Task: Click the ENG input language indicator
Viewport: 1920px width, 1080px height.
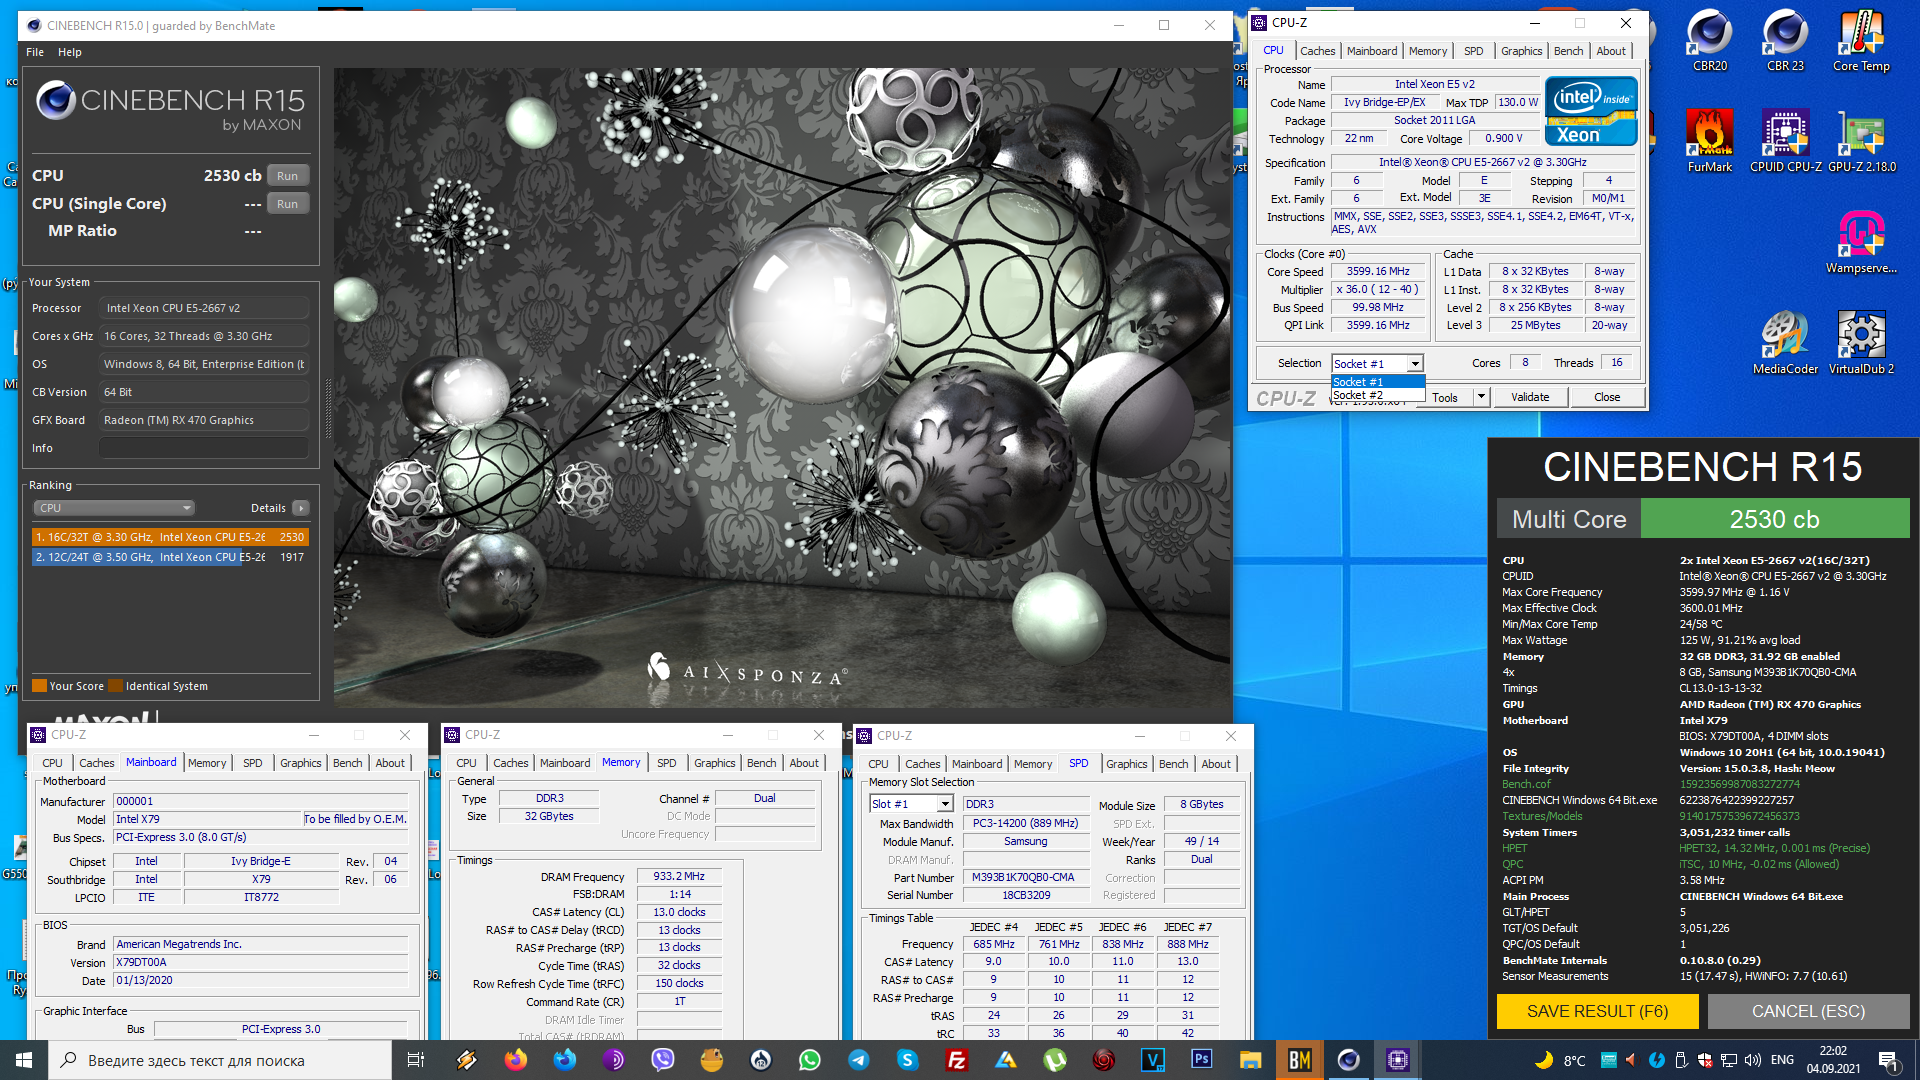Action: [x=1782, y=1060]
